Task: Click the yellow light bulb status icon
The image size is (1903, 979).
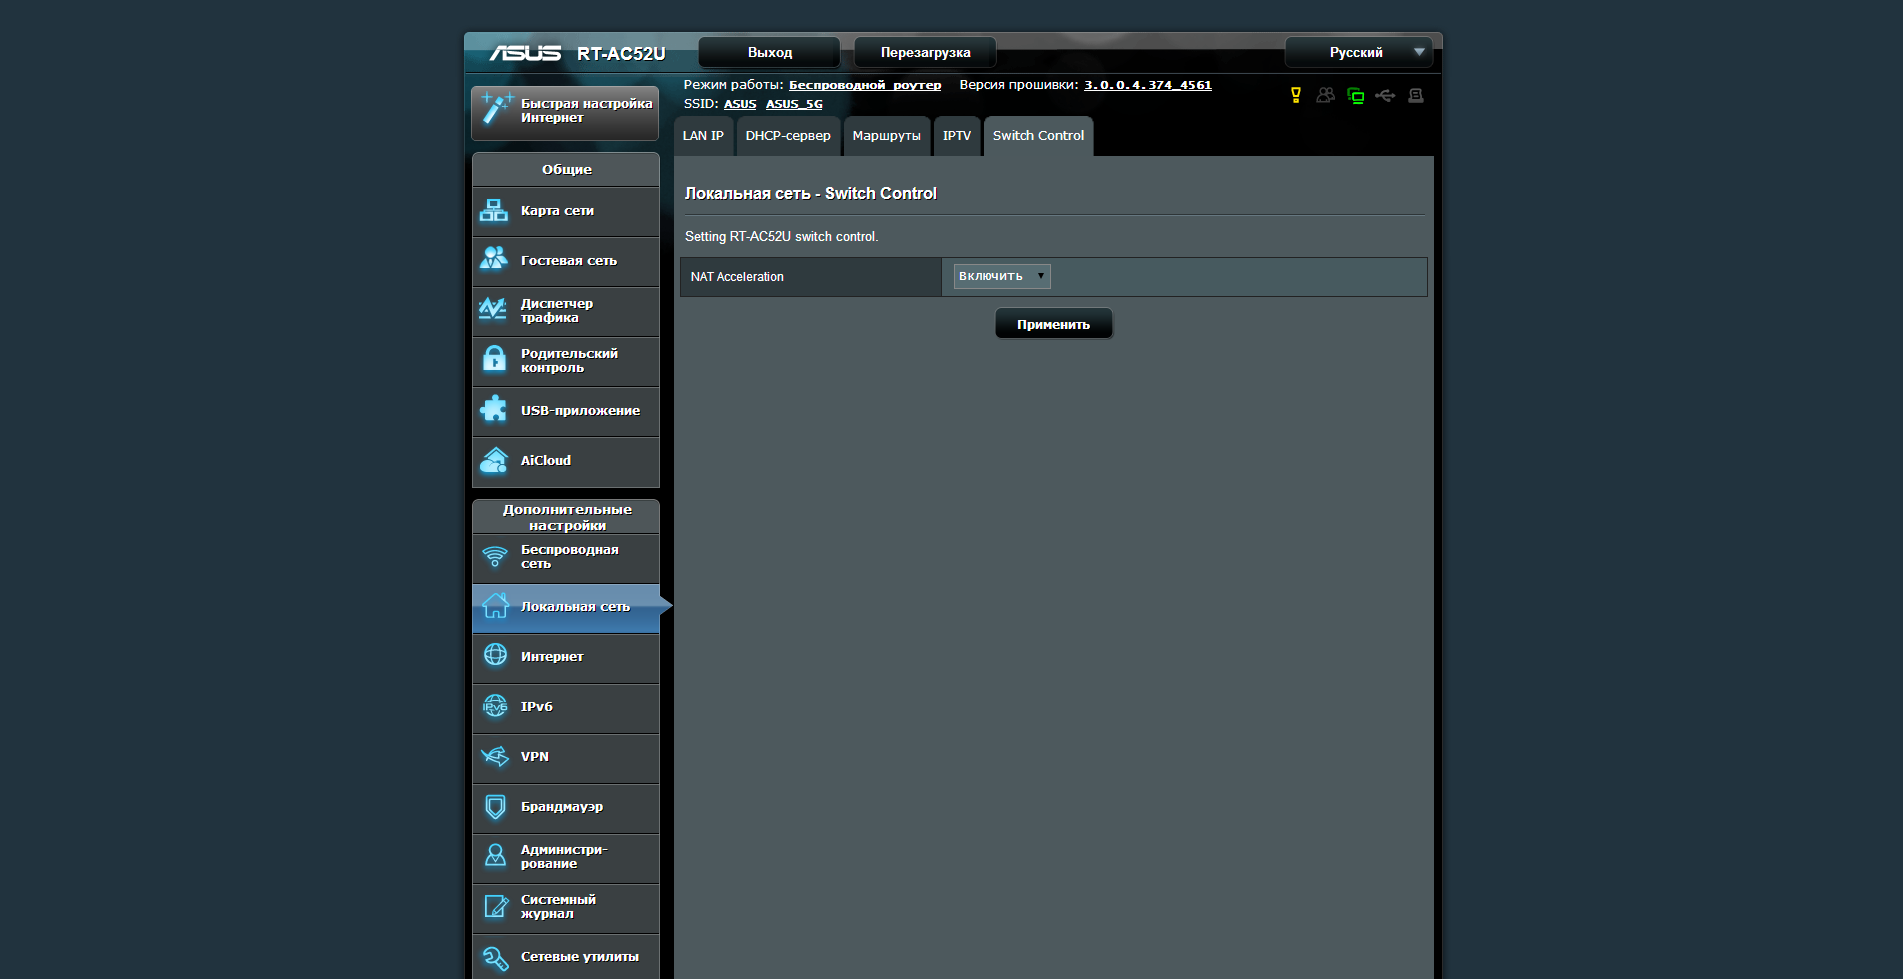Action: coord(1296,95)
